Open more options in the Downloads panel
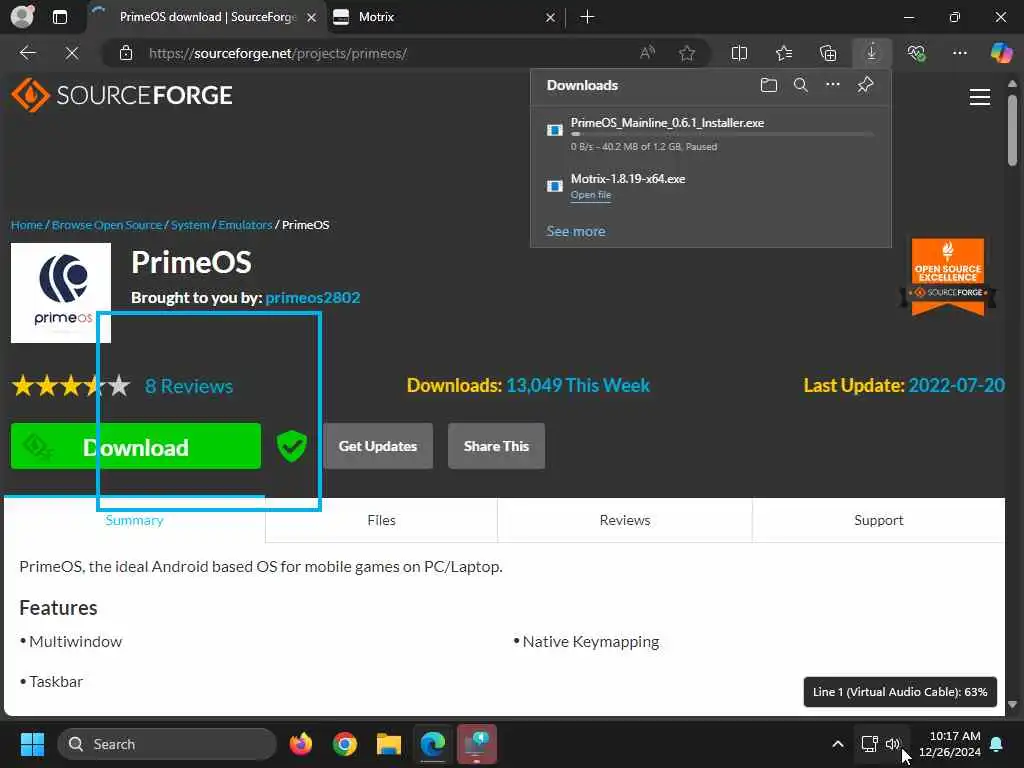The width and height of the screenshot is (1024, 768). (x=833, y=85)
